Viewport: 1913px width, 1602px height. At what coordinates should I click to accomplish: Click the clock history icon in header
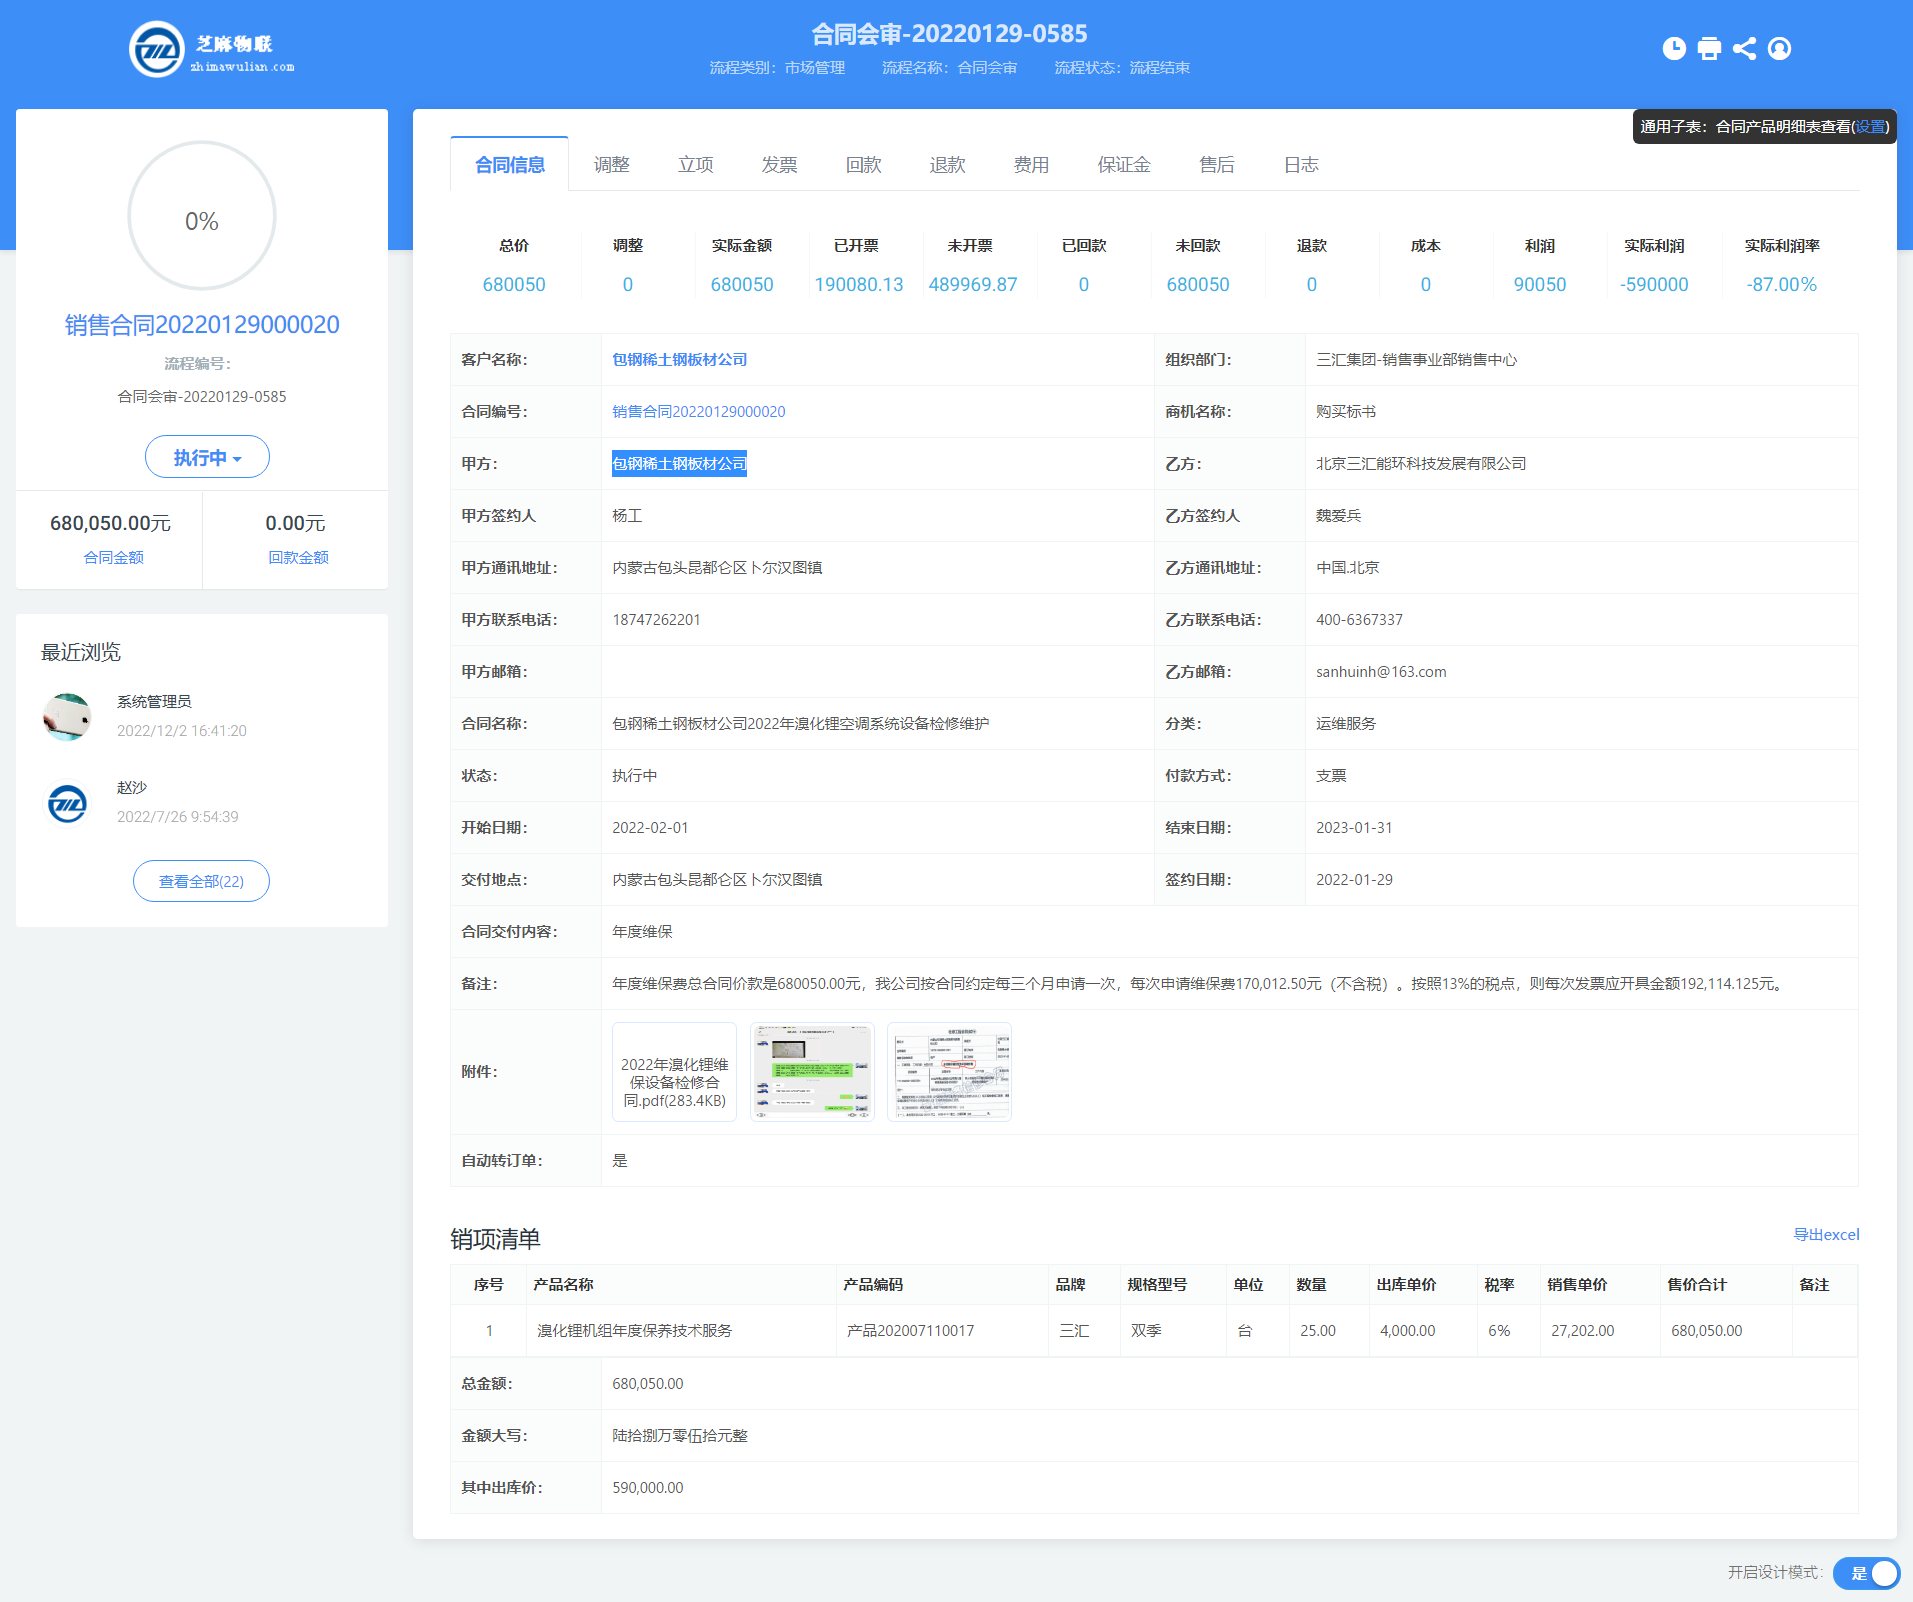[1674, 48]
